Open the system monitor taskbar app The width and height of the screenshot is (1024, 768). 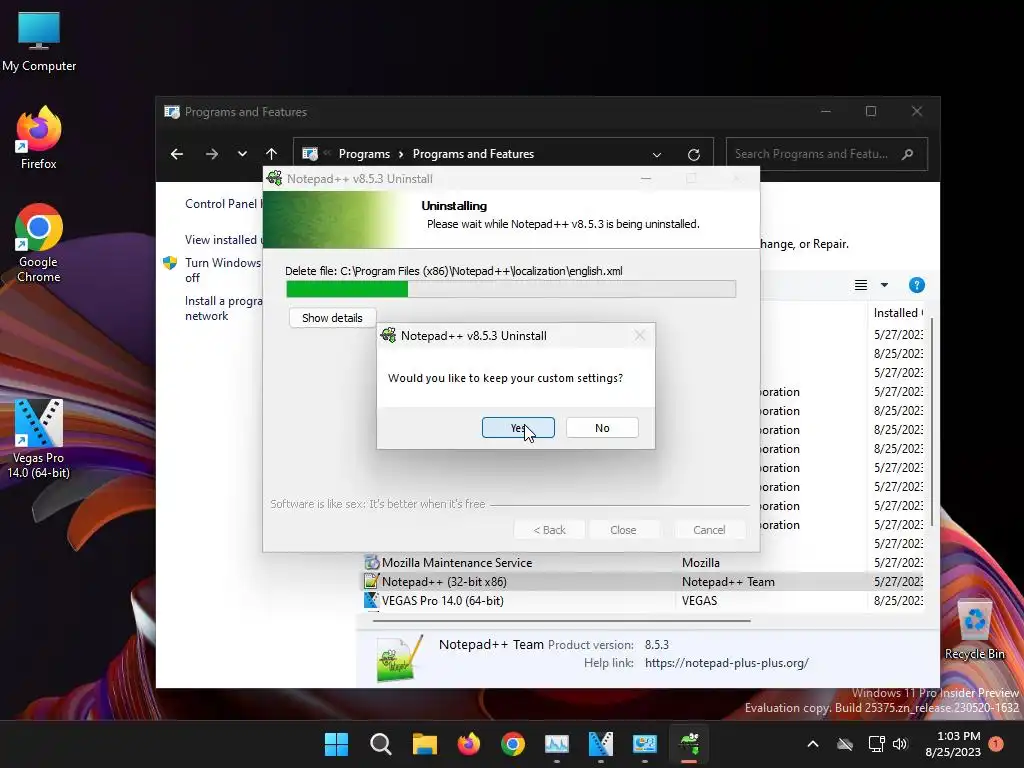pyautogui.click(x=556, y=744)
